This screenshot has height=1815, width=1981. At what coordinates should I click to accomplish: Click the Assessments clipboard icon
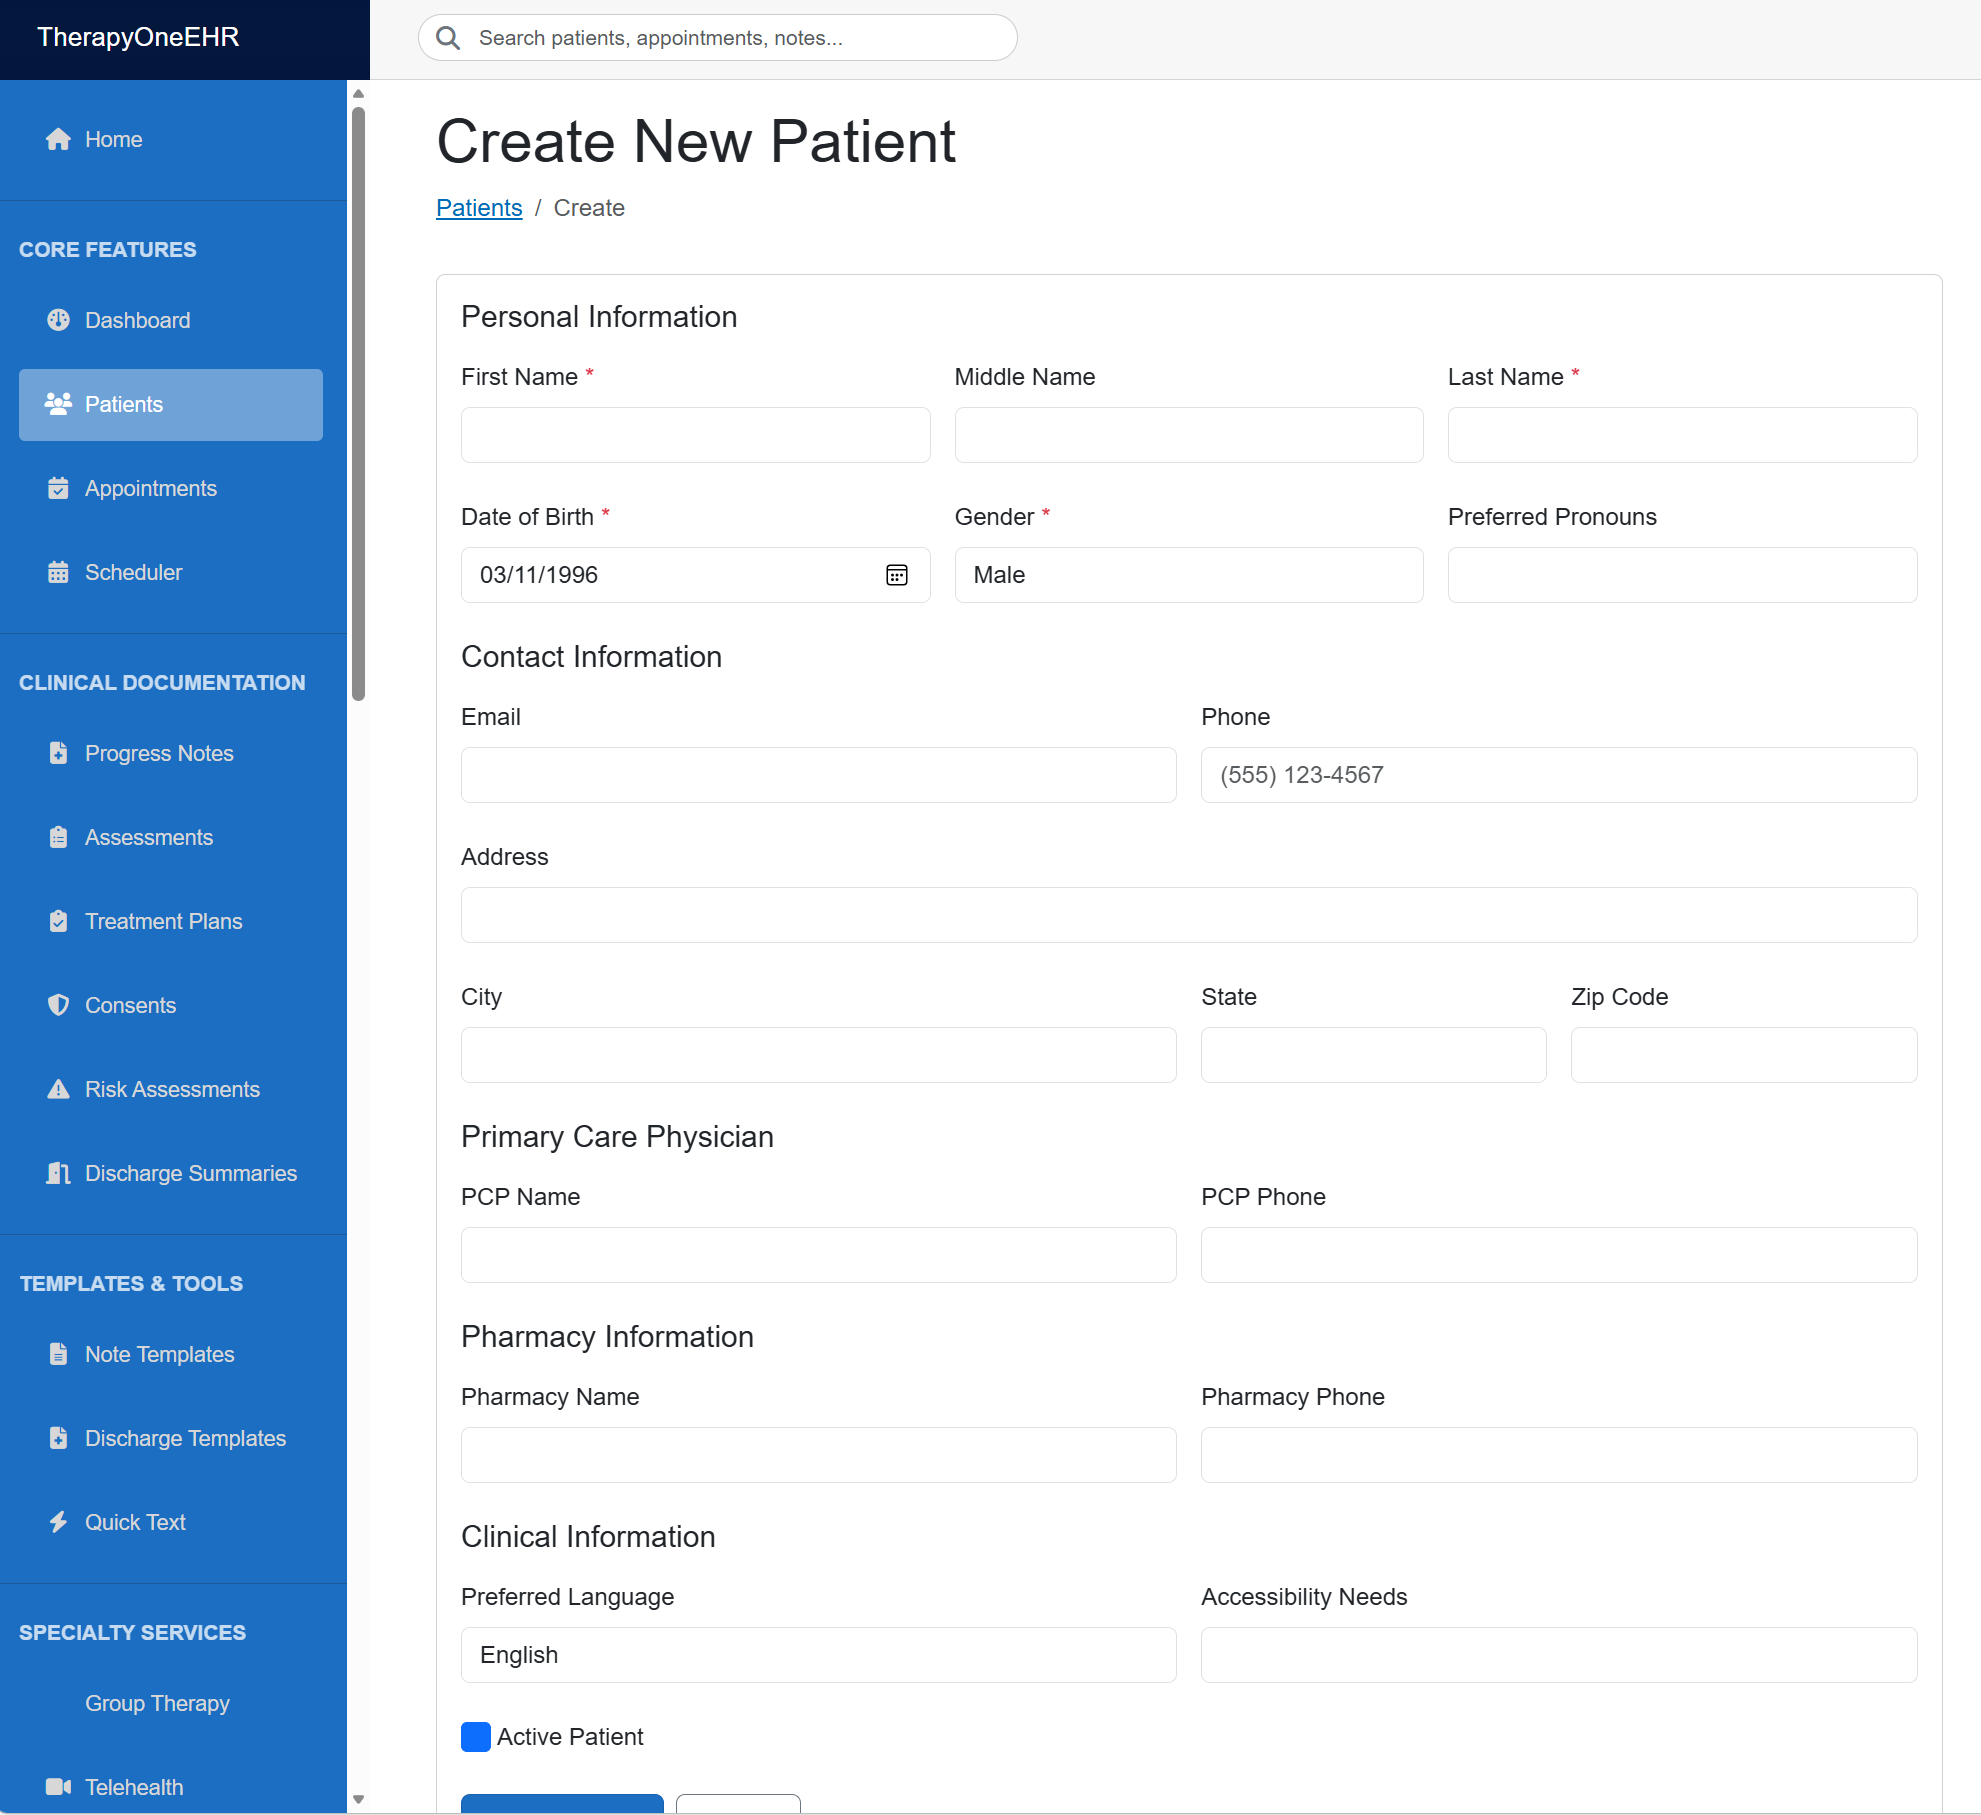coord(59,837)
